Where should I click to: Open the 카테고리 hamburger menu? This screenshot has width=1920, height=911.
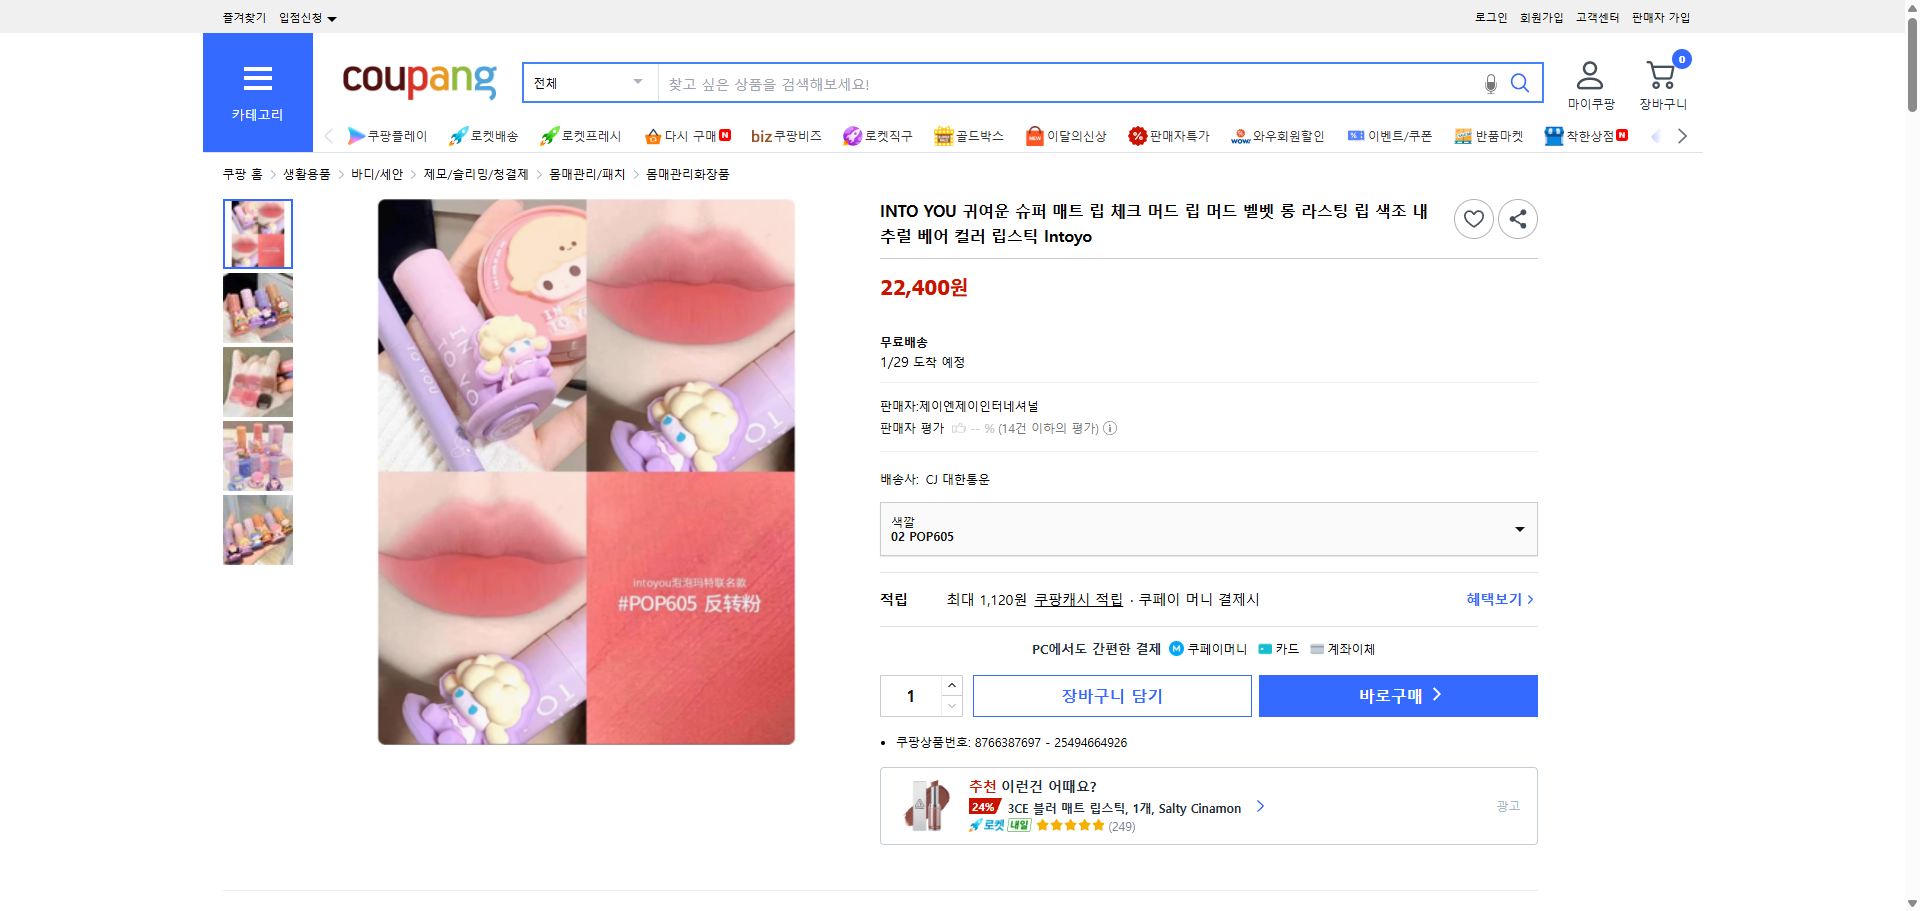click(258, 78)
